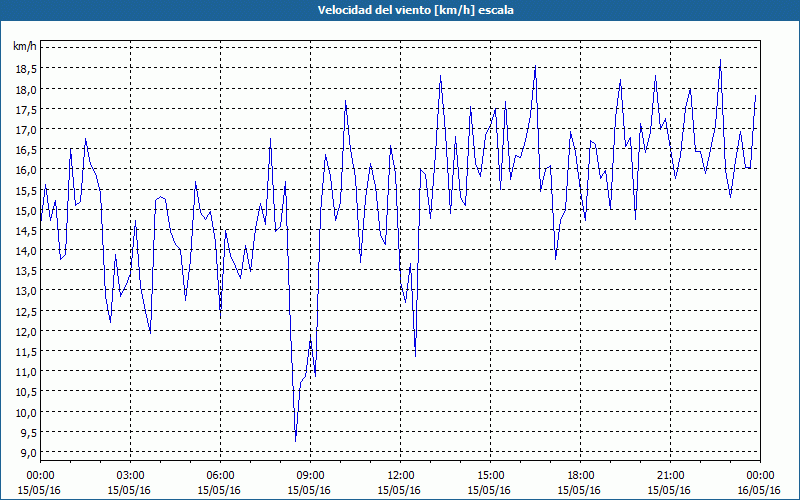
Task: Click the '15/05/16' date under '21:00'
Action: (670, 490)
